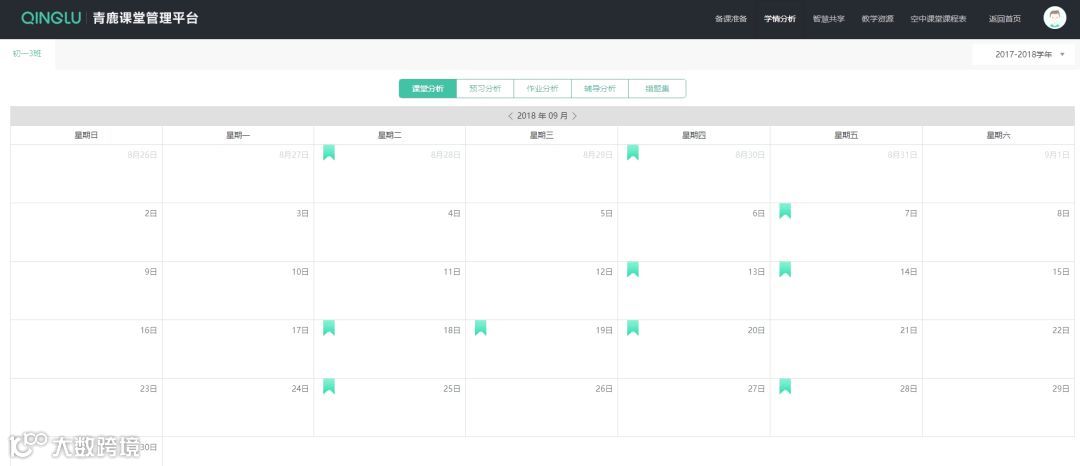Switch to 作业分析 tab
Viewport: 1080px width, 466px height.
543,89
